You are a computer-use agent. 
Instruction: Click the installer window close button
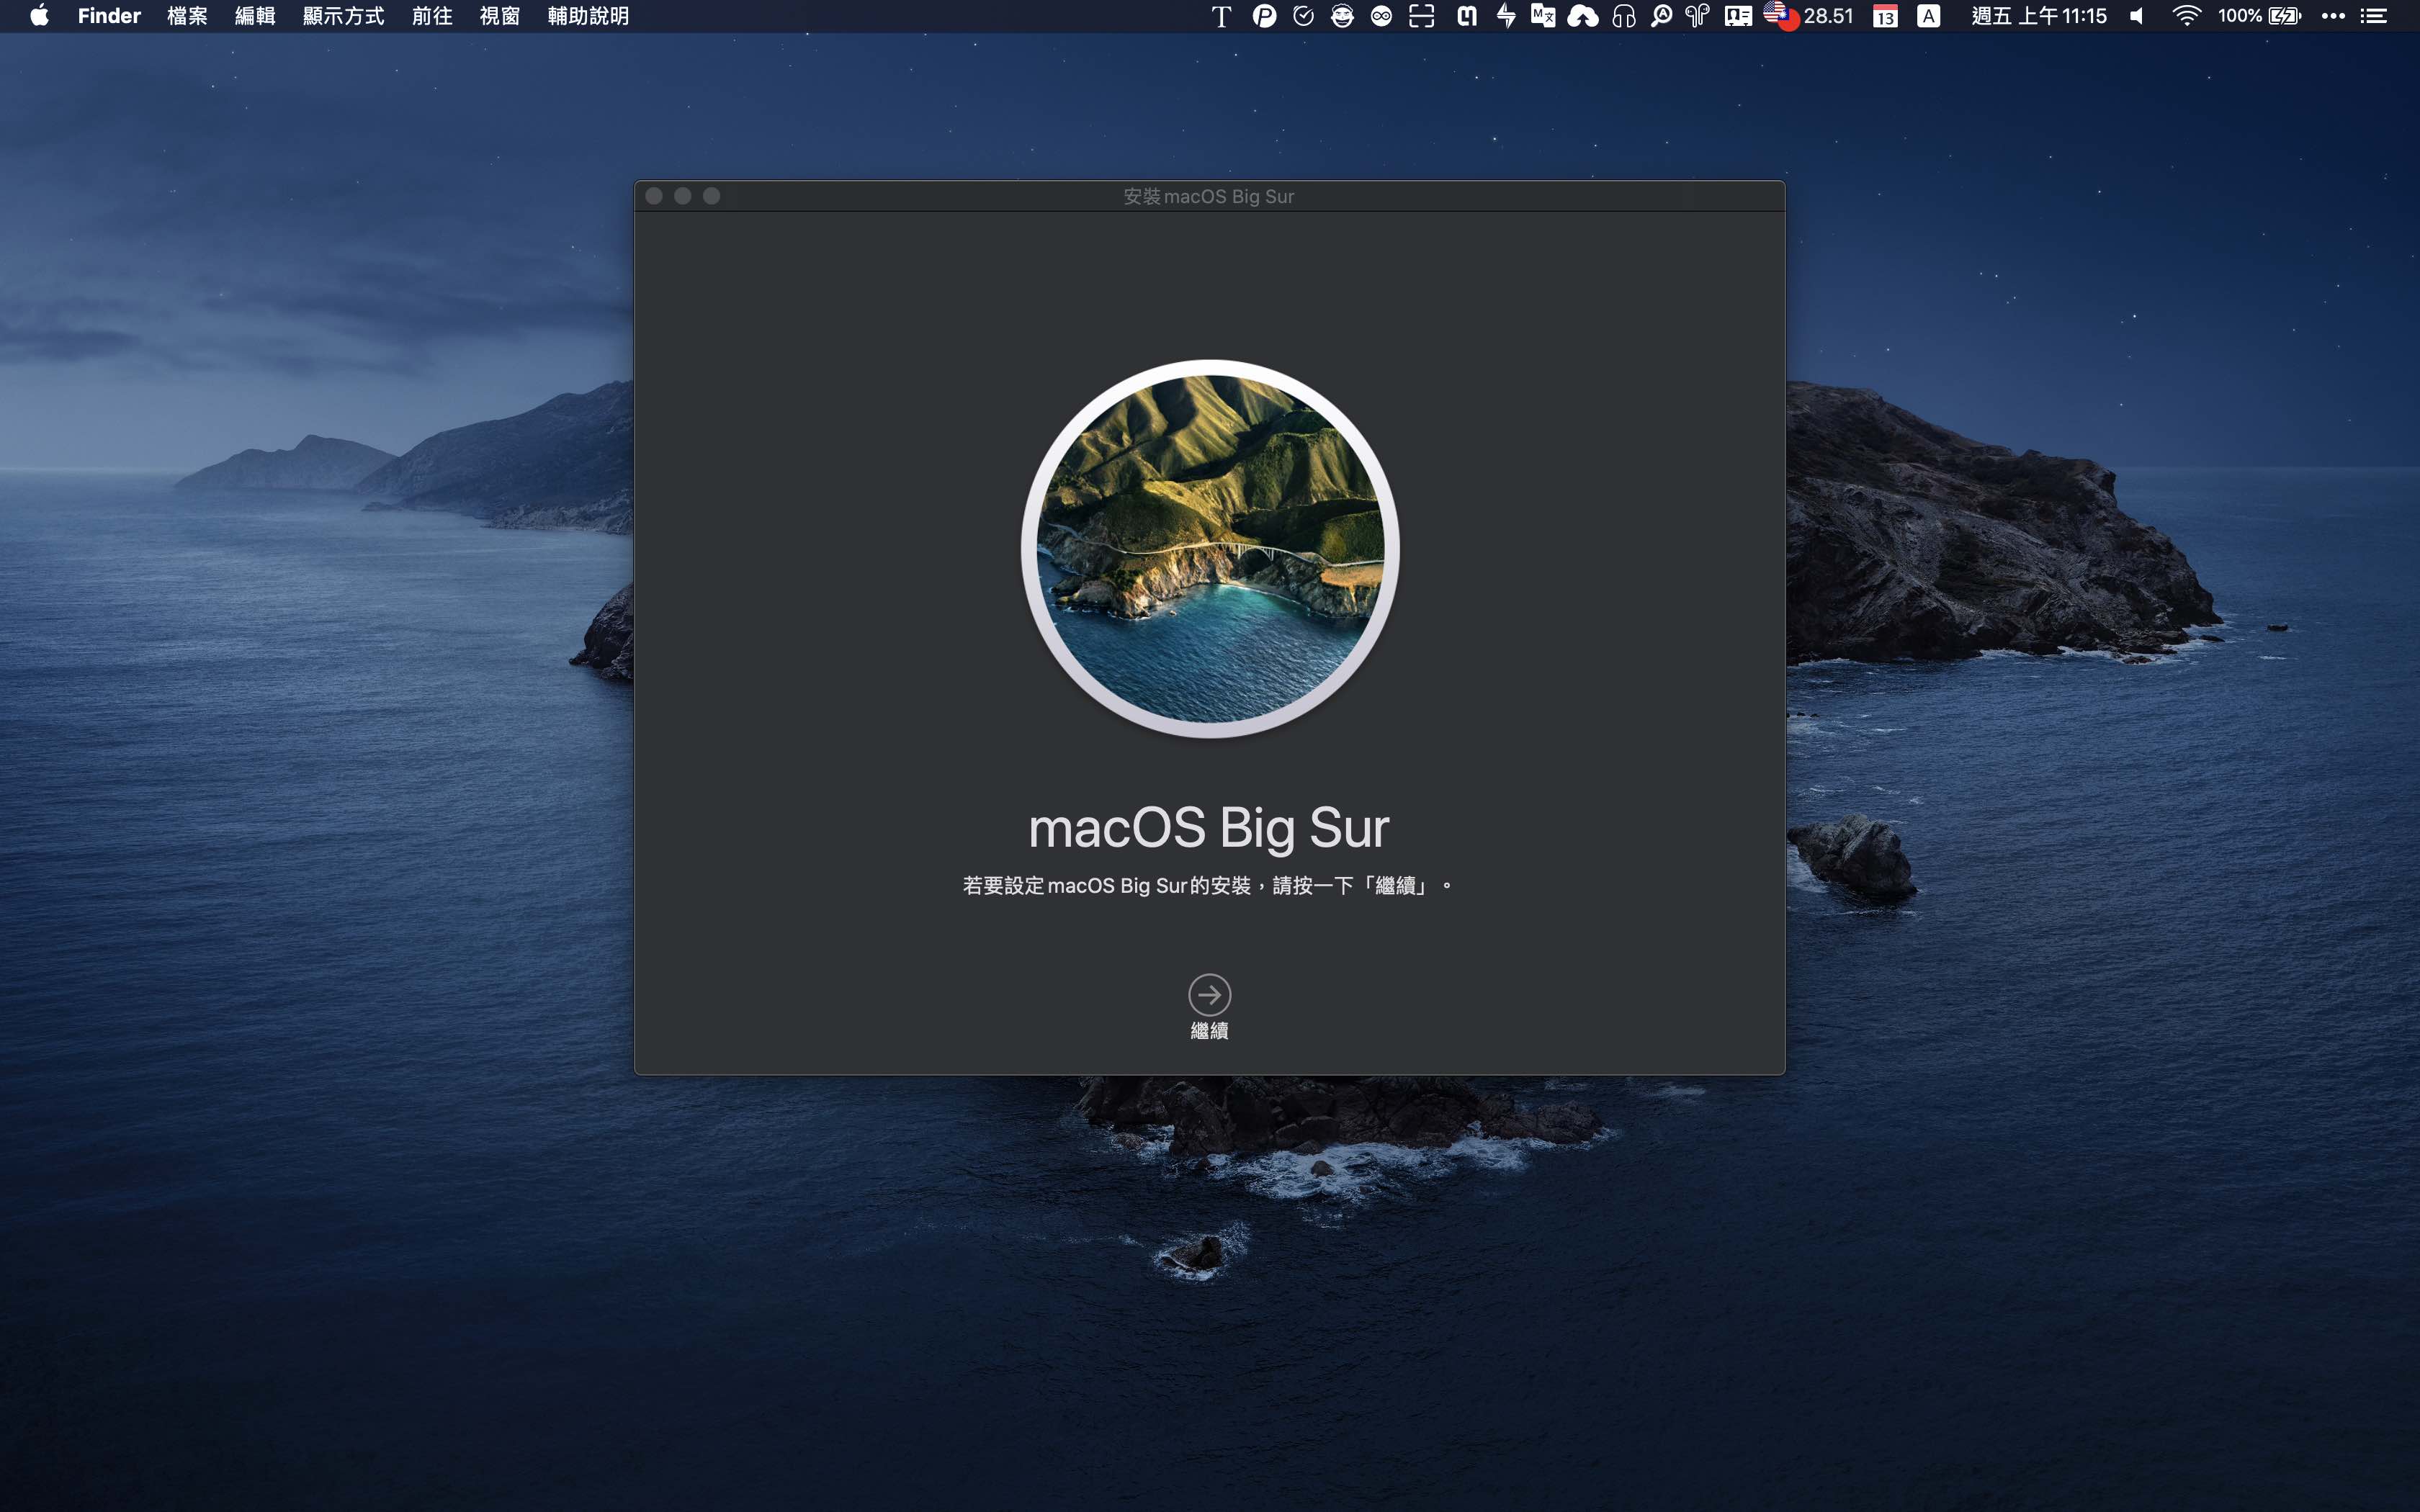click(654, 196)
